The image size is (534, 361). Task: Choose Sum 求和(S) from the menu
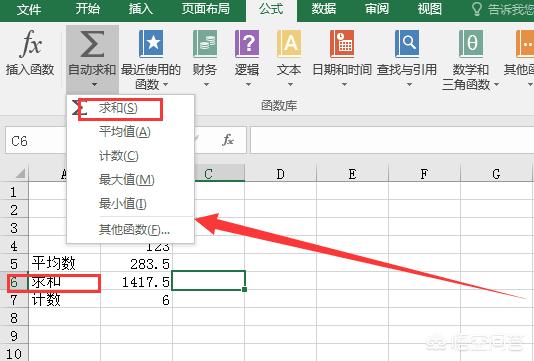coord(130,109)
